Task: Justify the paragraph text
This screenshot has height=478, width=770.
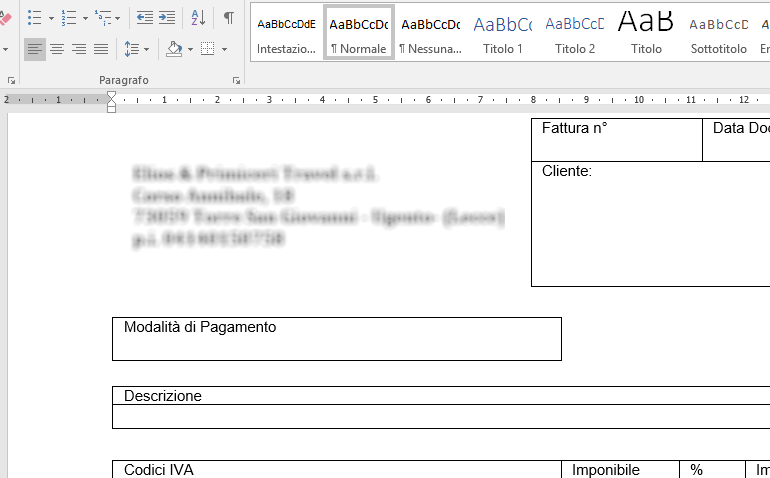Action: 101,48
